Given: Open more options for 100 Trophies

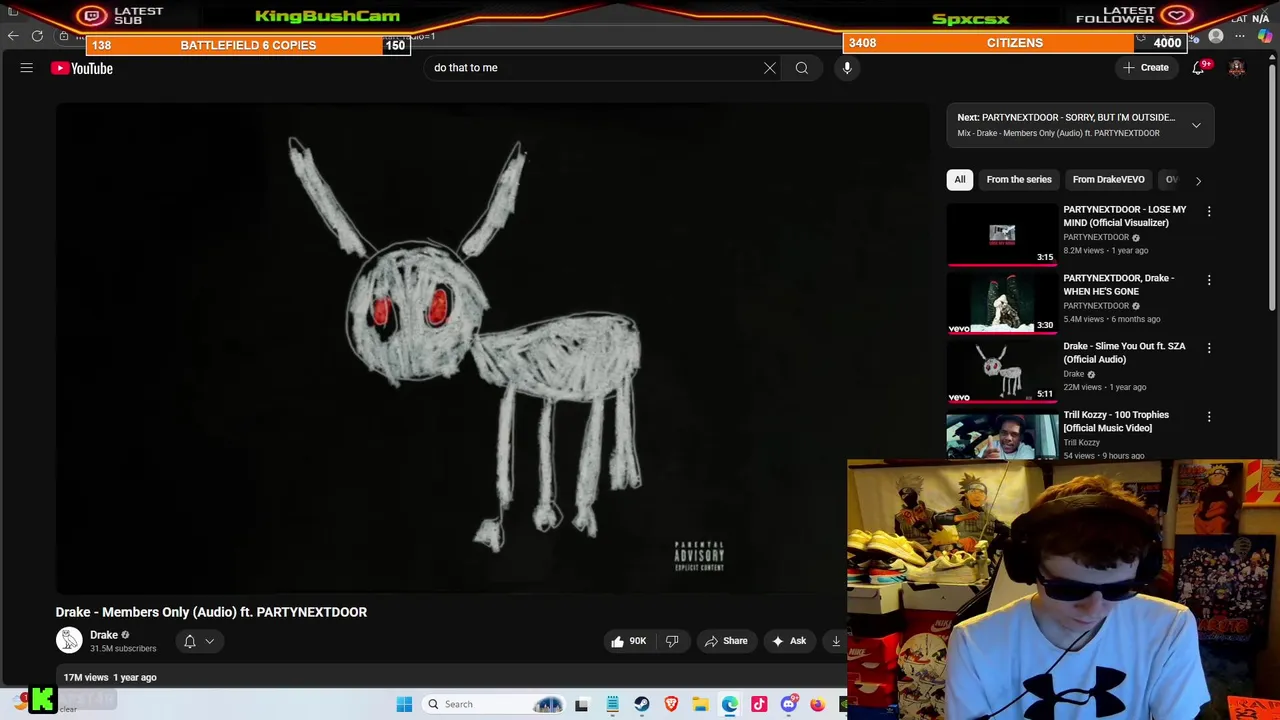Looking at the screenshot, I should pos(1209,417).
